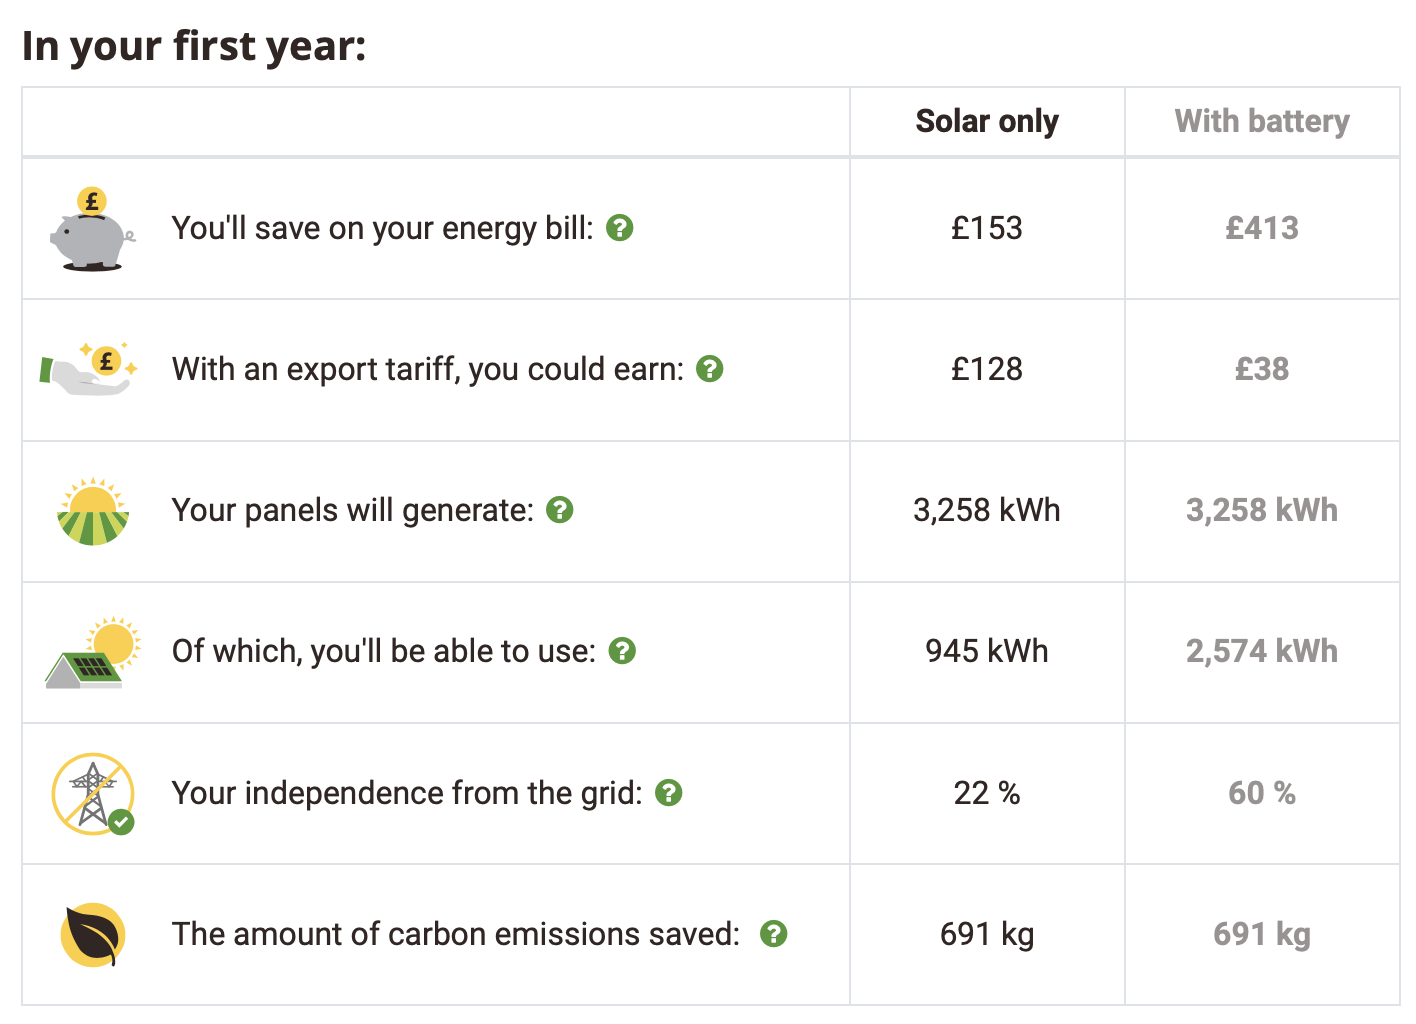Click the hand with coin export icon
Image resolution: width=1416 pixels, height=1024 pixels.
tap(89, 369)
